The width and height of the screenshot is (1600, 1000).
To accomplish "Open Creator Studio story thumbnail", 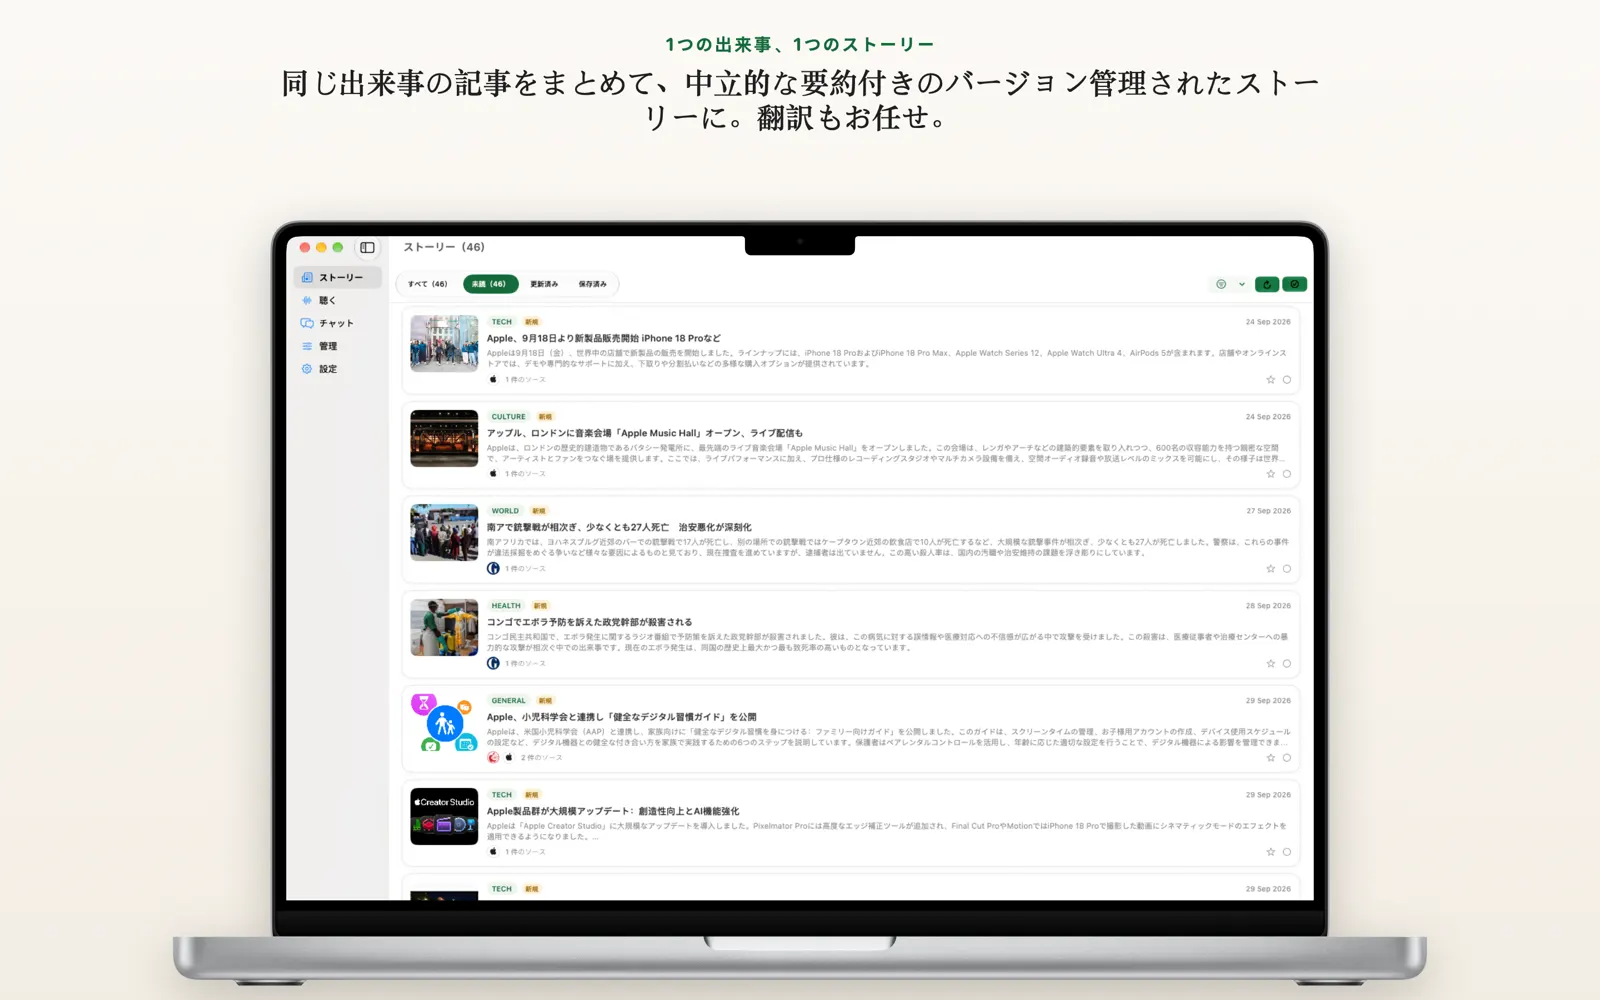I will click(444, 816).
